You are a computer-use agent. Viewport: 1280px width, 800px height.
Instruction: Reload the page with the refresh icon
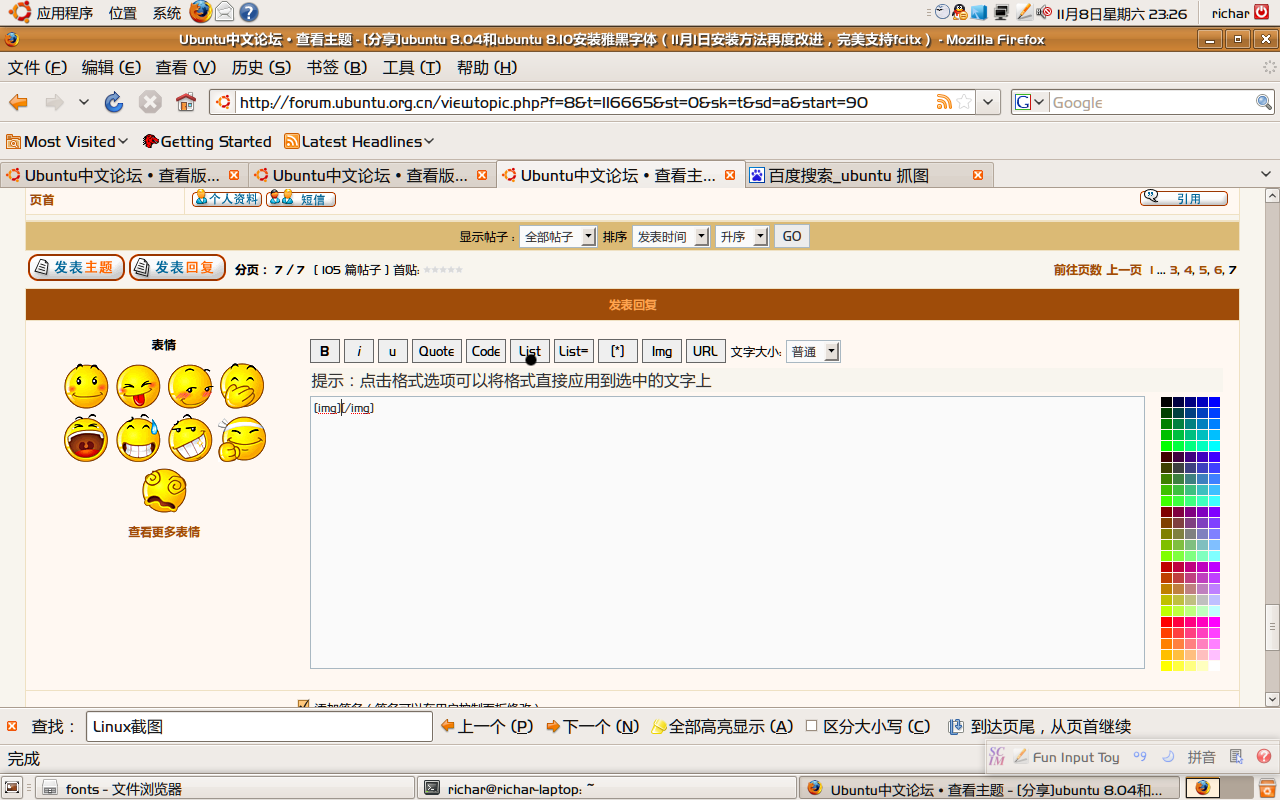tap(114, 102)
